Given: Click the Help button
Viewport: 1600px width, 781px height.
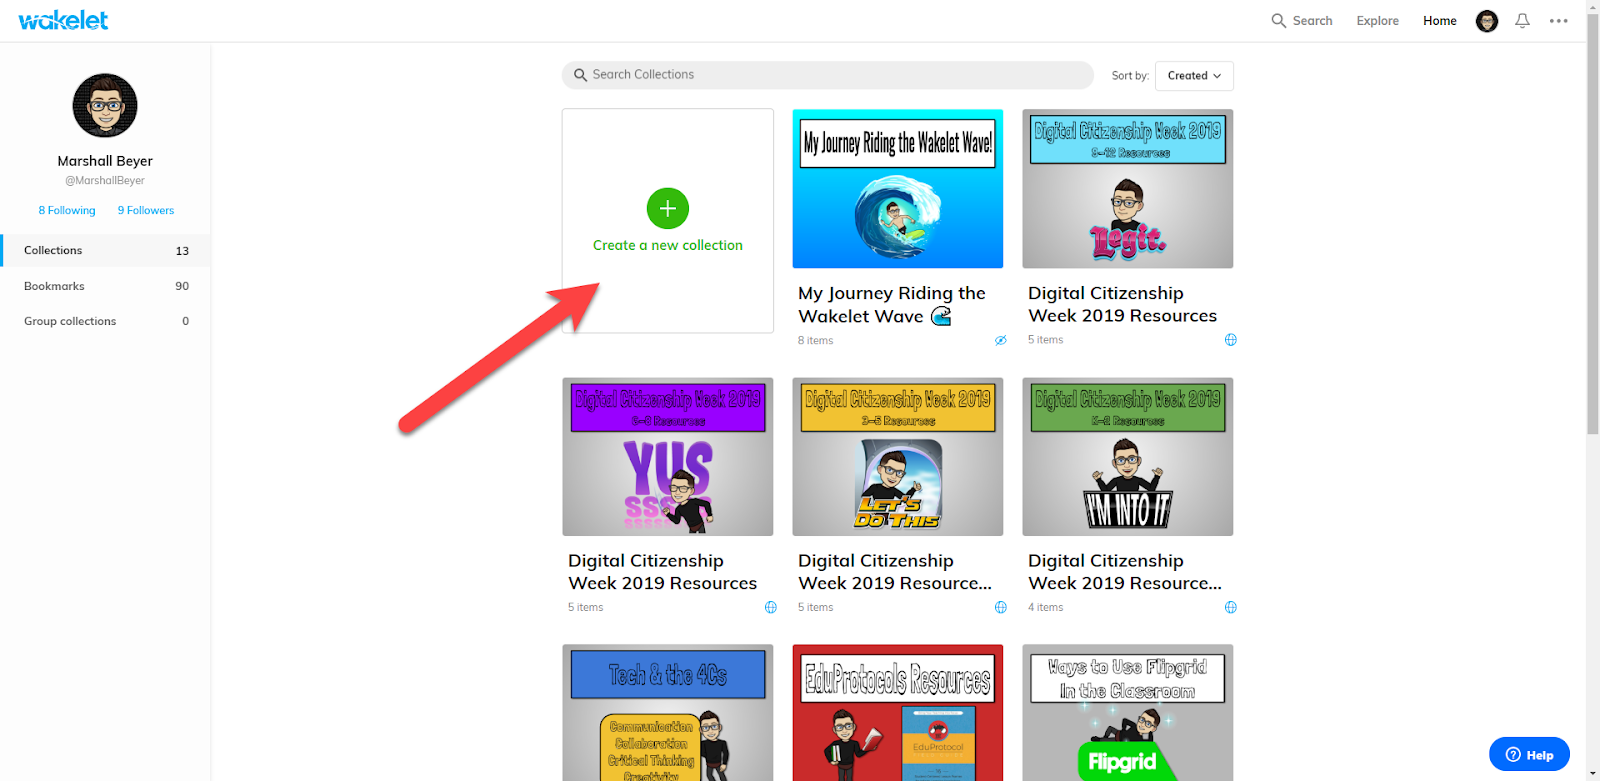Looking at the screenshot, I should coord(1529,754).
